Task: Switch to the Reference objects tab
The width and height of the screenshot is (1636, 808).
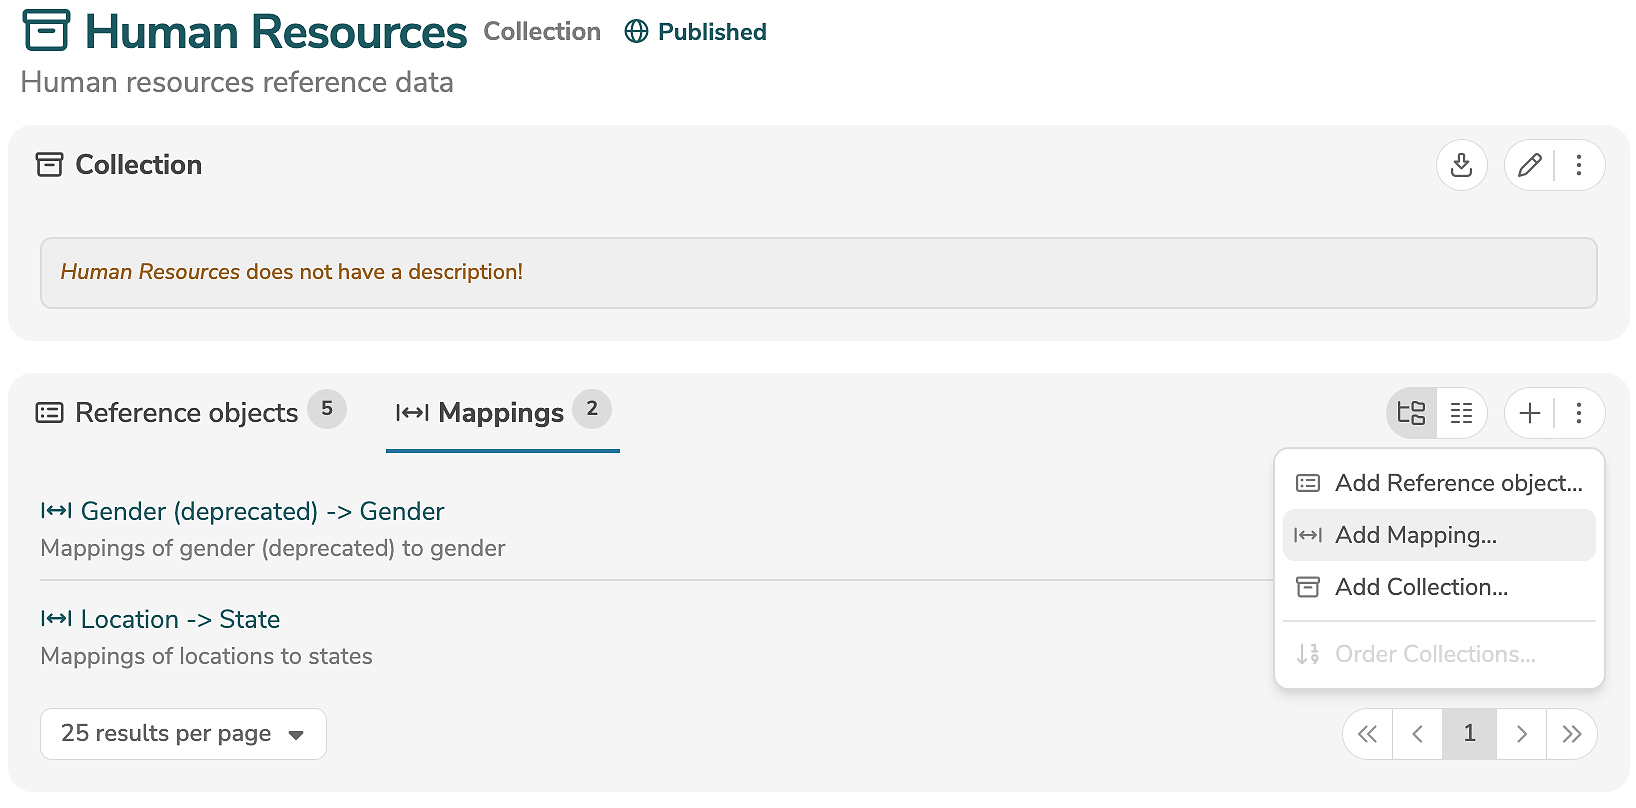Action: coord(187,413)
